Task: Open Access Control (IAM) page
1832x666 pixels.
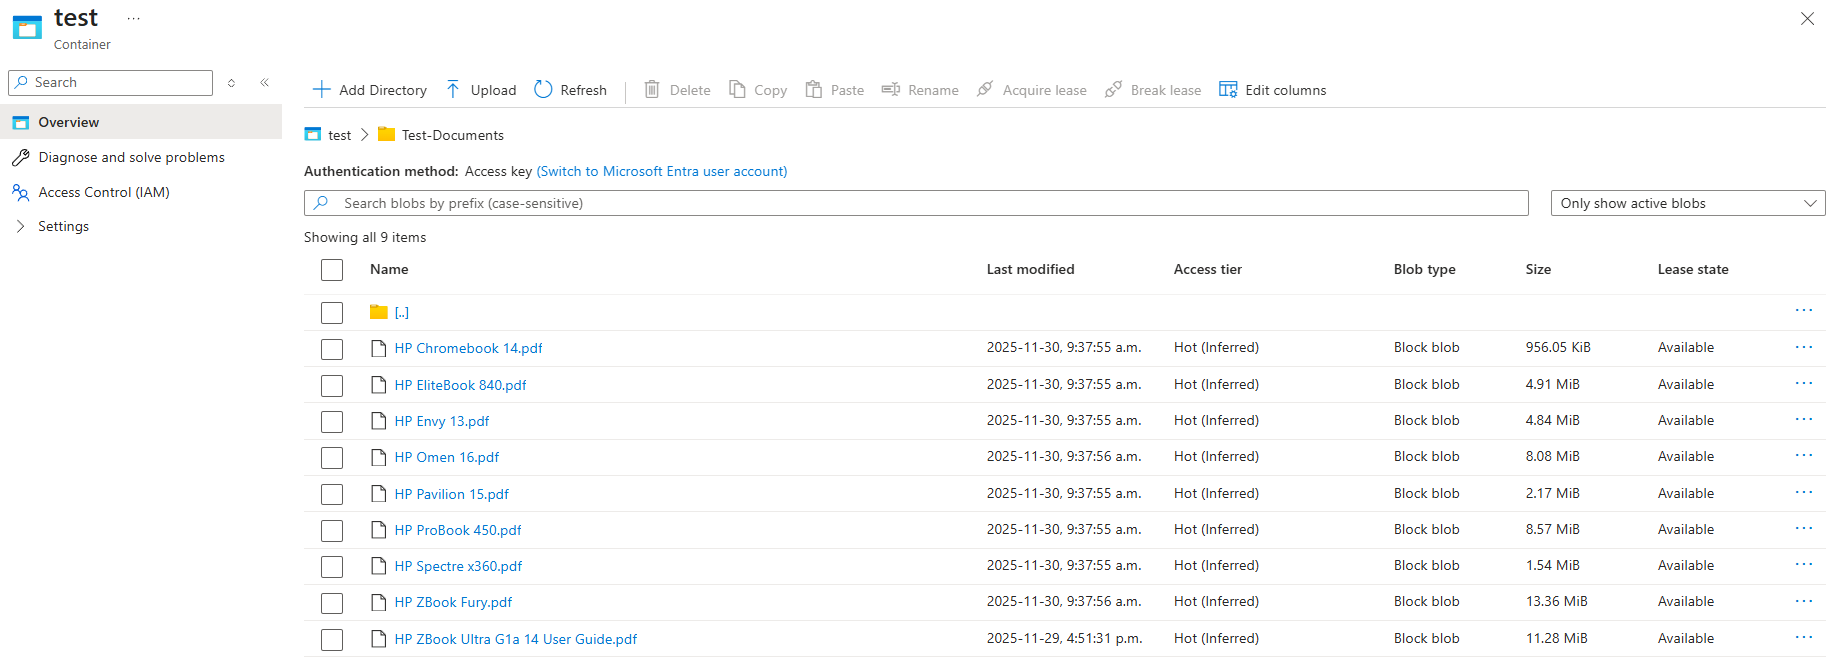Action: pos(104,193)
